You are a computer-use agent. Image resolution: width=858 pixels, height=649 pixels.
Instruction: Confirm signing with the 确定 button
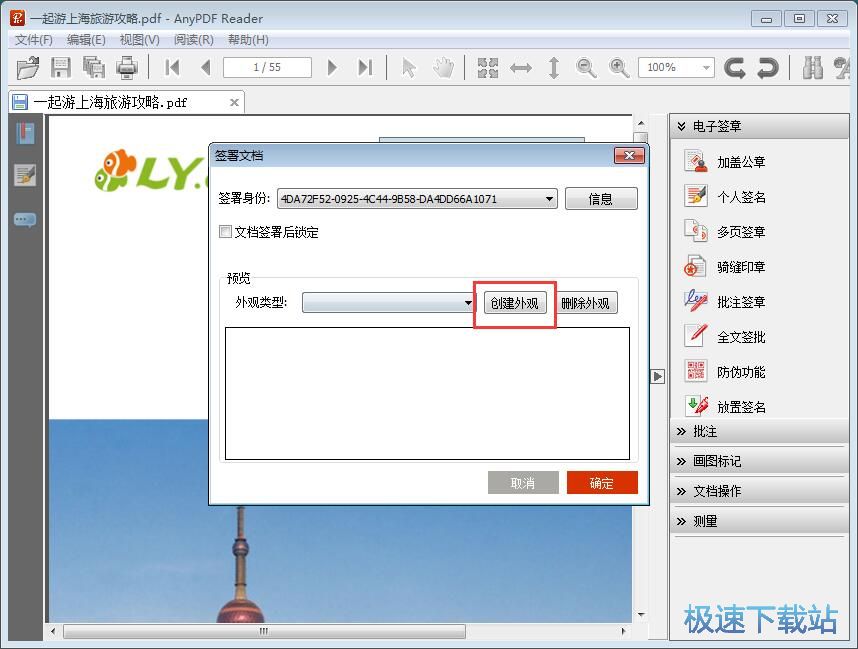602,482
